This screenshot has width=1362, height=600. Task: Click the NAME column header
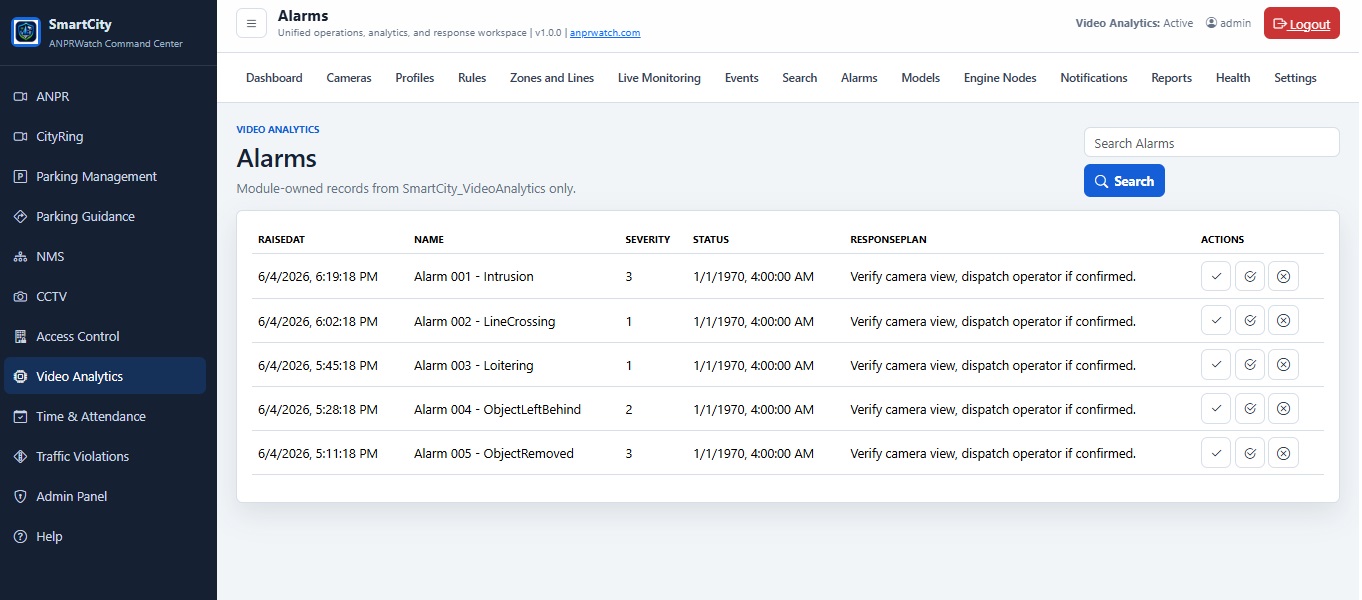[429, 240]
